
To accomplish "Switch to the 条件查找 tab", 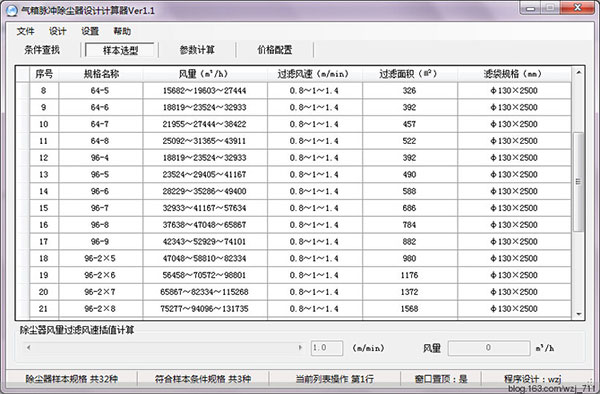I will (x=42, y=50).
